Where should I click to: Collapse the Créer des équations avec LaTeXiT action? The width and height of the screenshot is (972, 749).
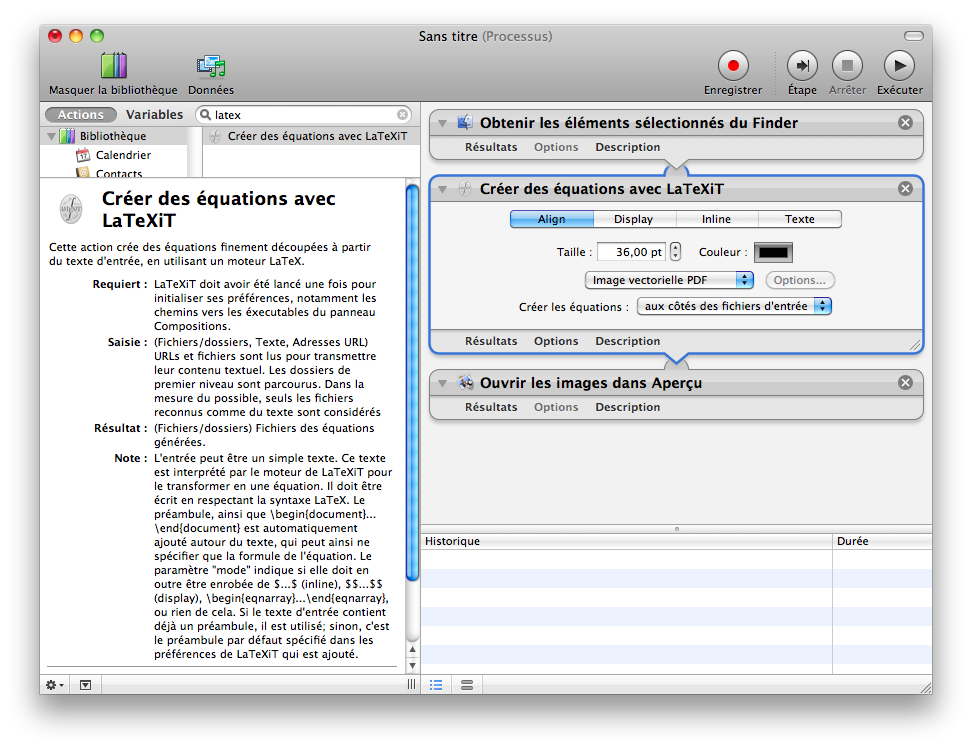pyautogui.click(x=443, y=190)
